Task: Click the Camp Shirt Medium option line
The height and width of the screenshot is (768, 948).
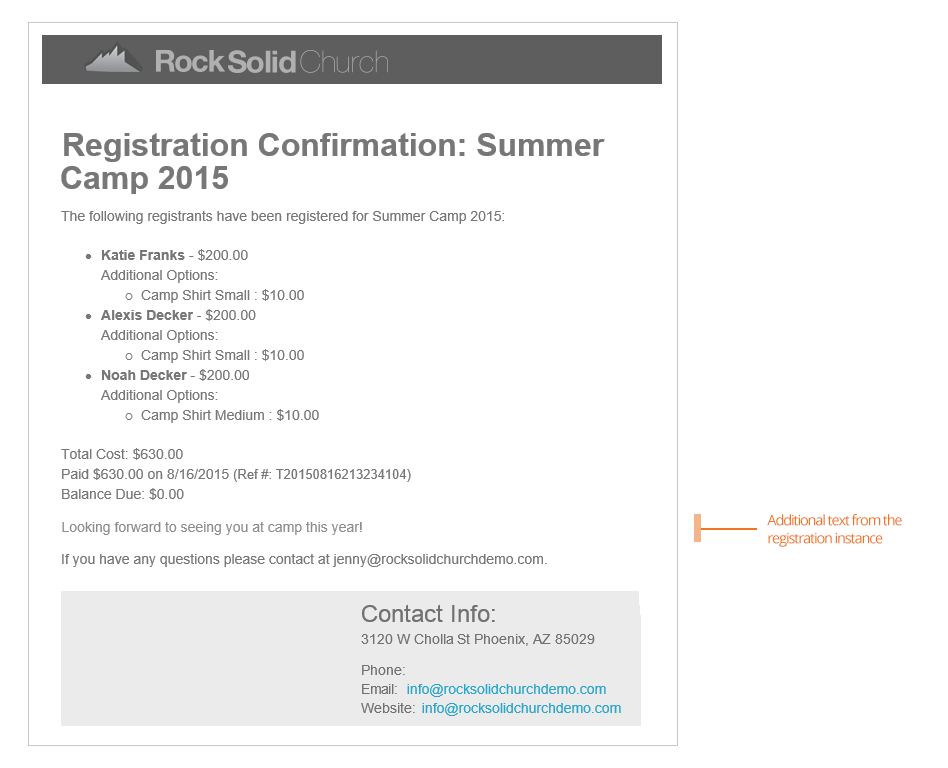Action: click(x=230, y=415)
